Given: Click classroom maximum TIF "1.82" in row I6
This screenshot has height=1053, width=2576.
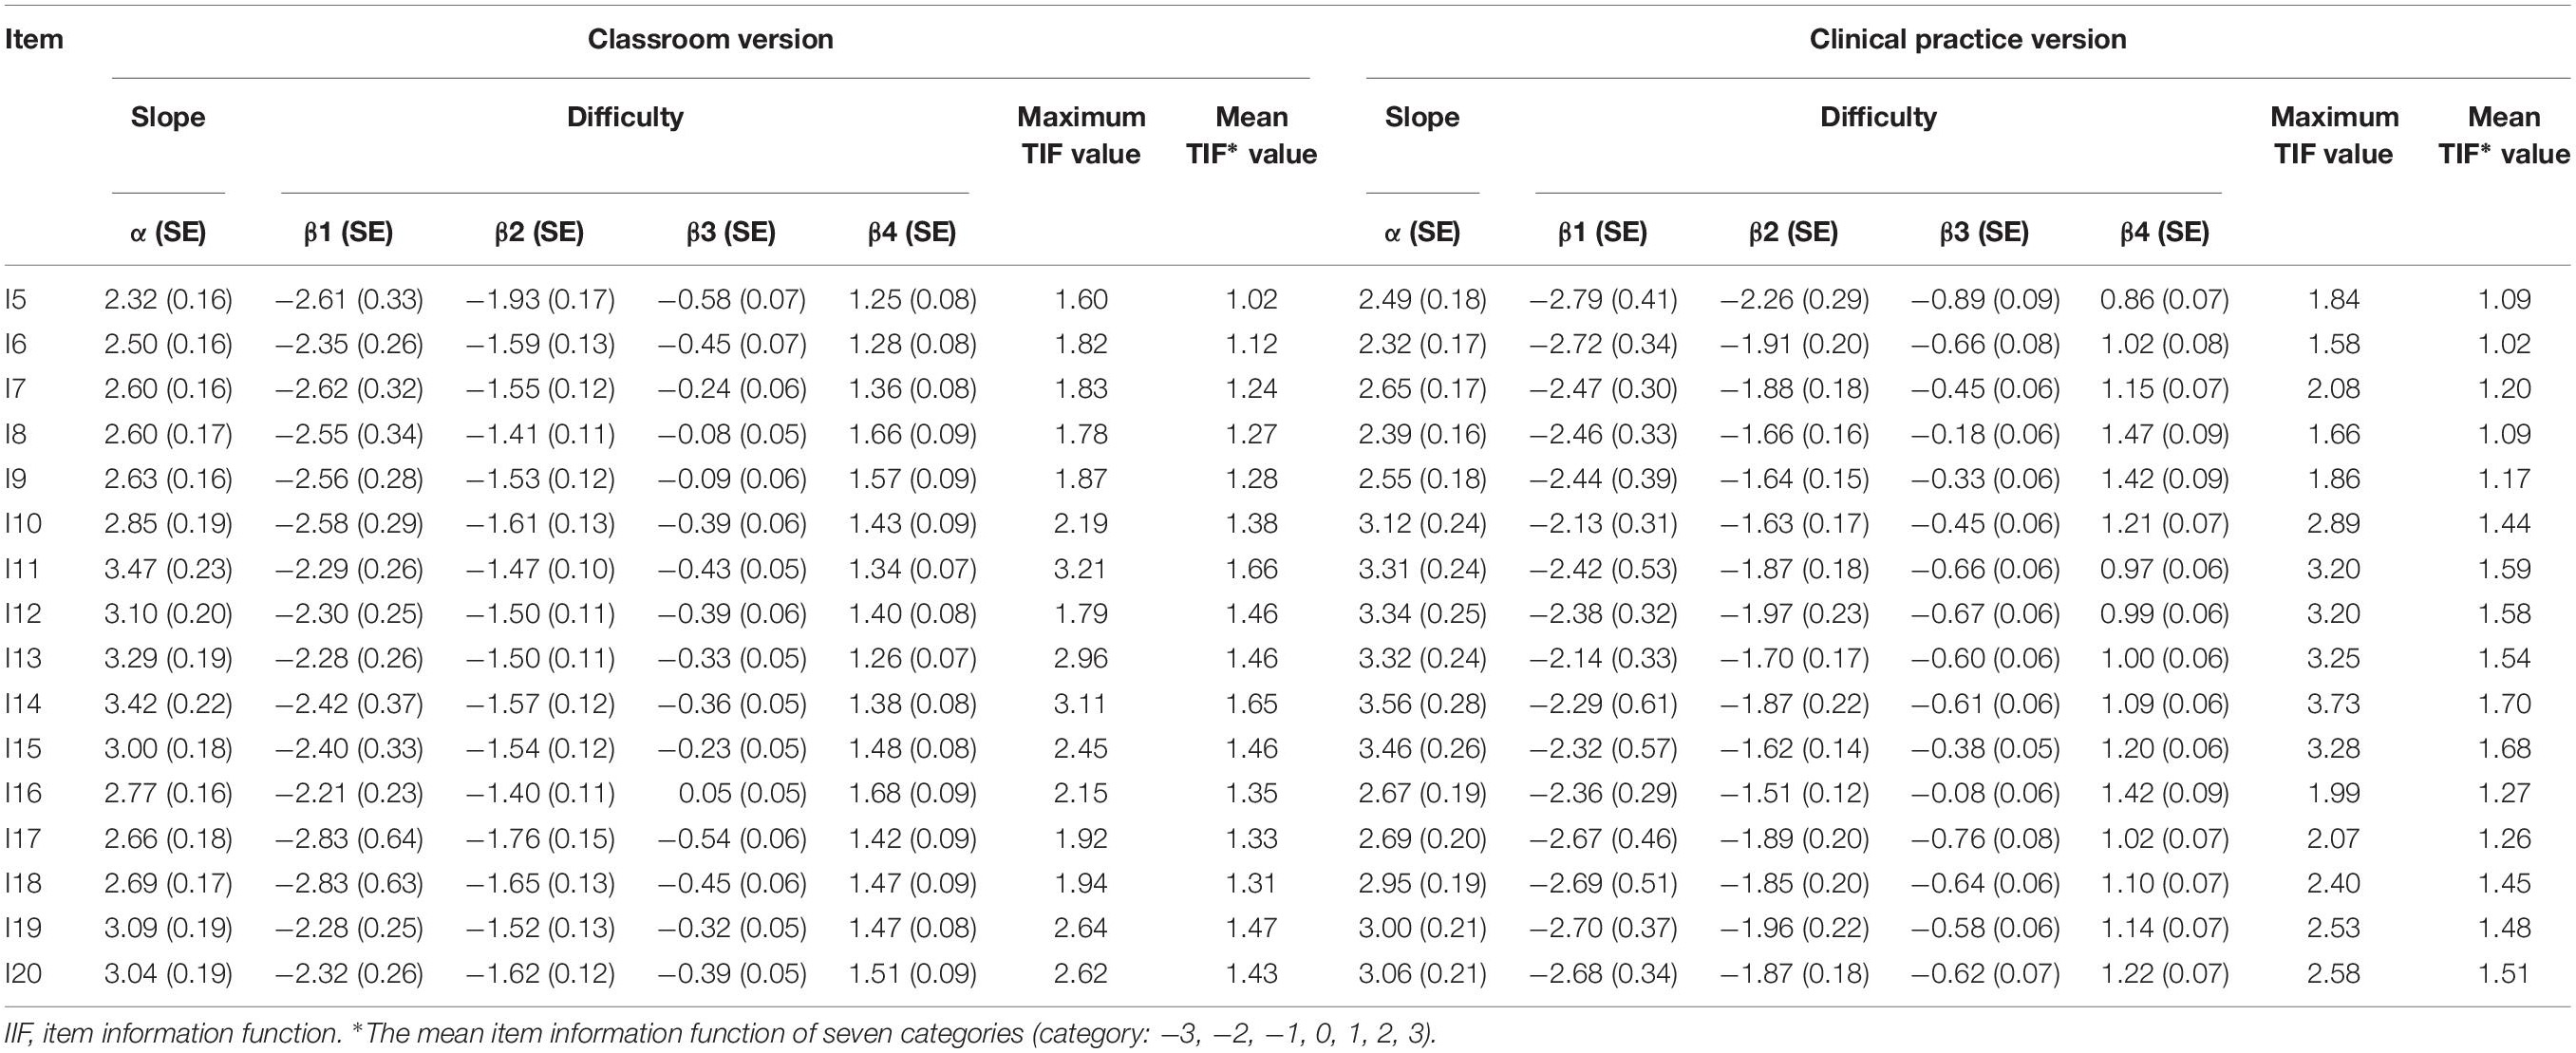Looking at the screenshot, I should (x=1081, y=344).
